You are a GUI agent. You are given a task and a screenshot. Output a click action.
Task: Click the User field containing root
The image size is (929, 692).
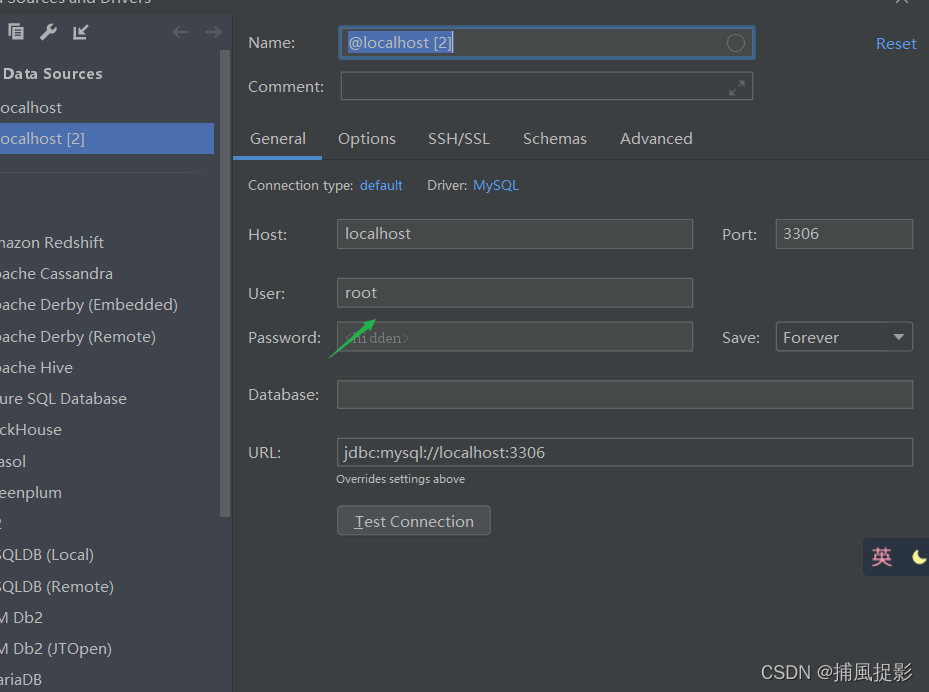click(515, 293)
